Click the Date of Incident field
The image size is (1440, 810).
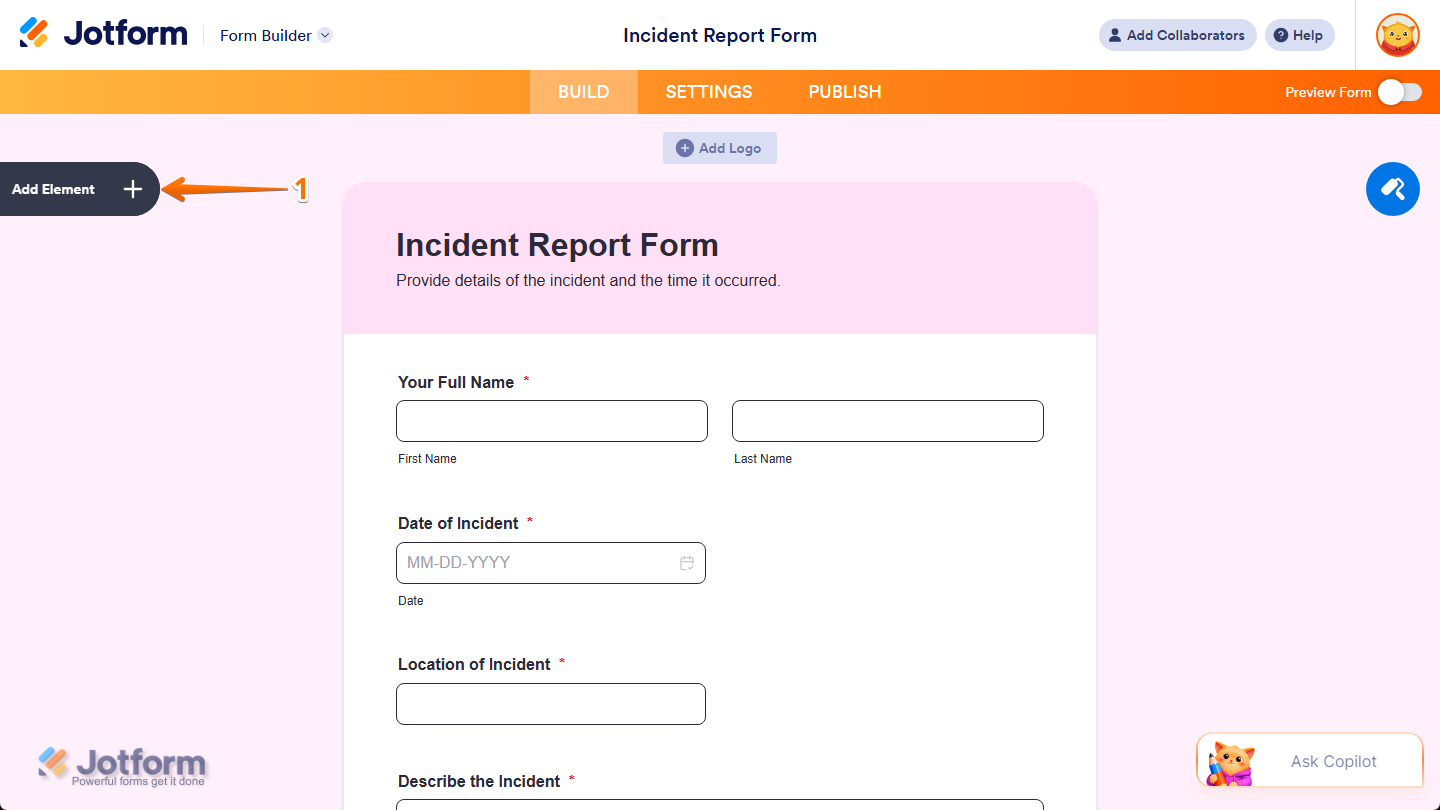pyautogui.click(x=551, y=563)
